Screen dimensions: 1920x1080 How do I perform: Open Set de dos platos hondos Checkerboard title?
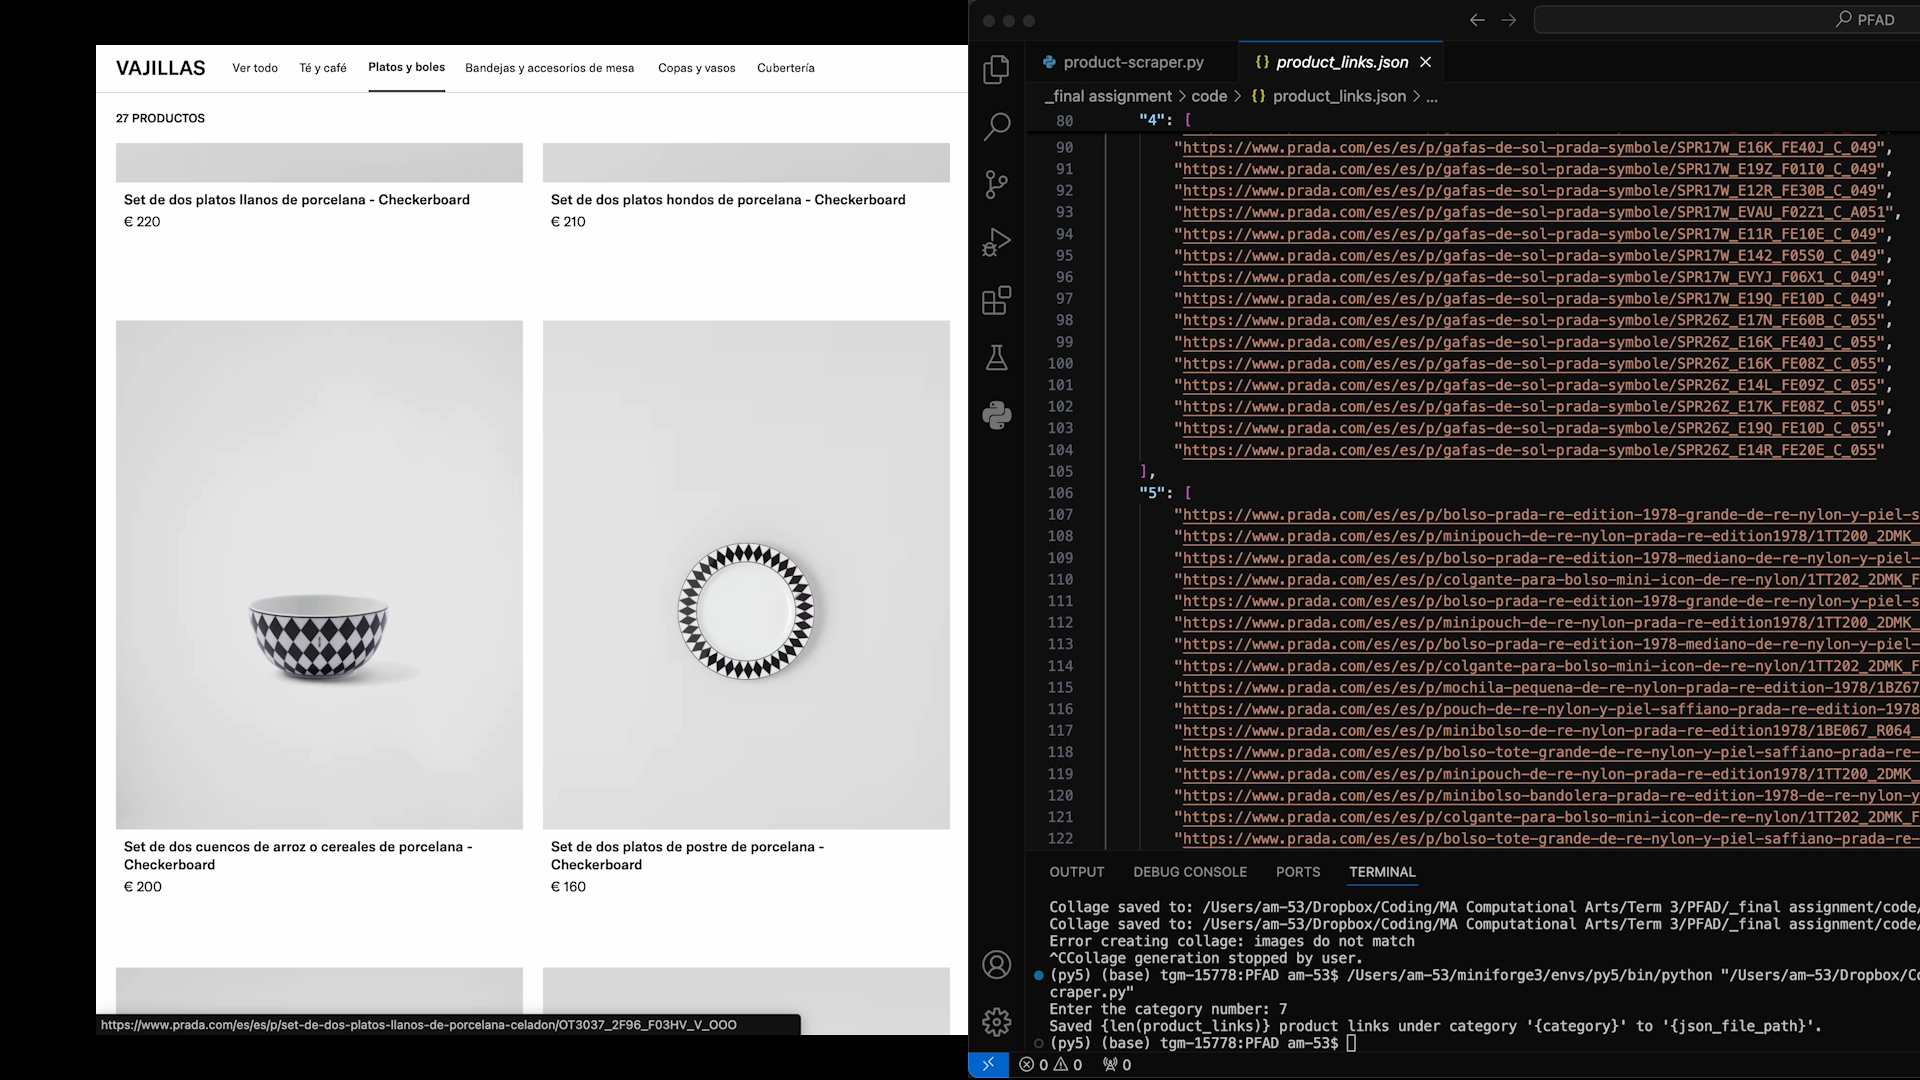point(728,200)
